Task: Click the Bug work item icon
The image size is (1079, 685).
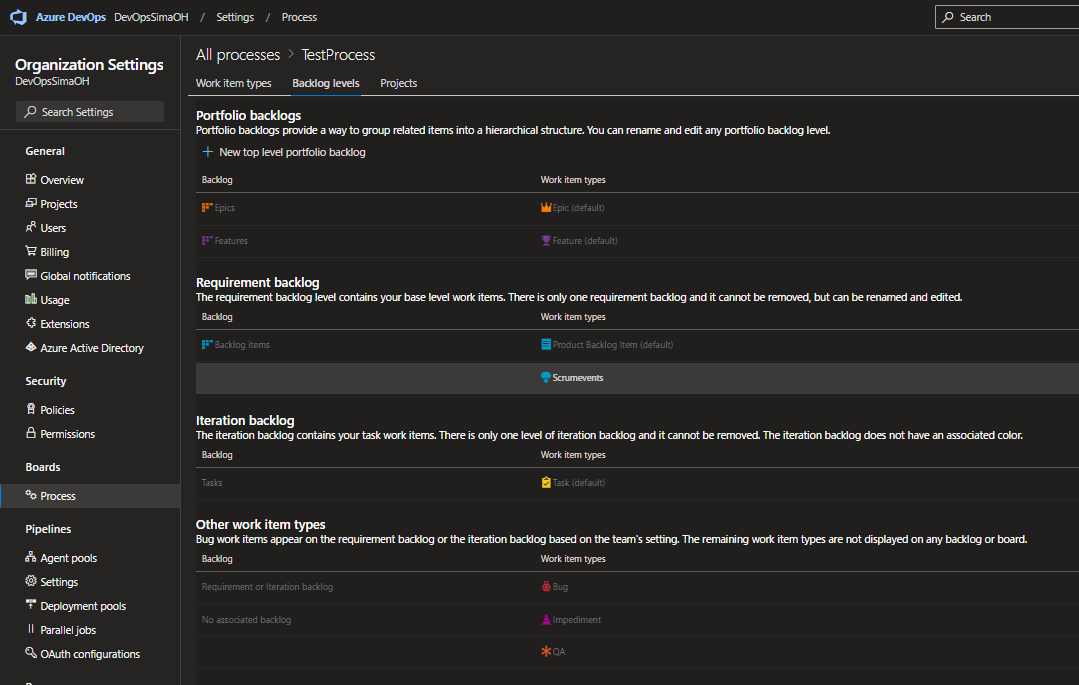Action: (x=546, y=587)
